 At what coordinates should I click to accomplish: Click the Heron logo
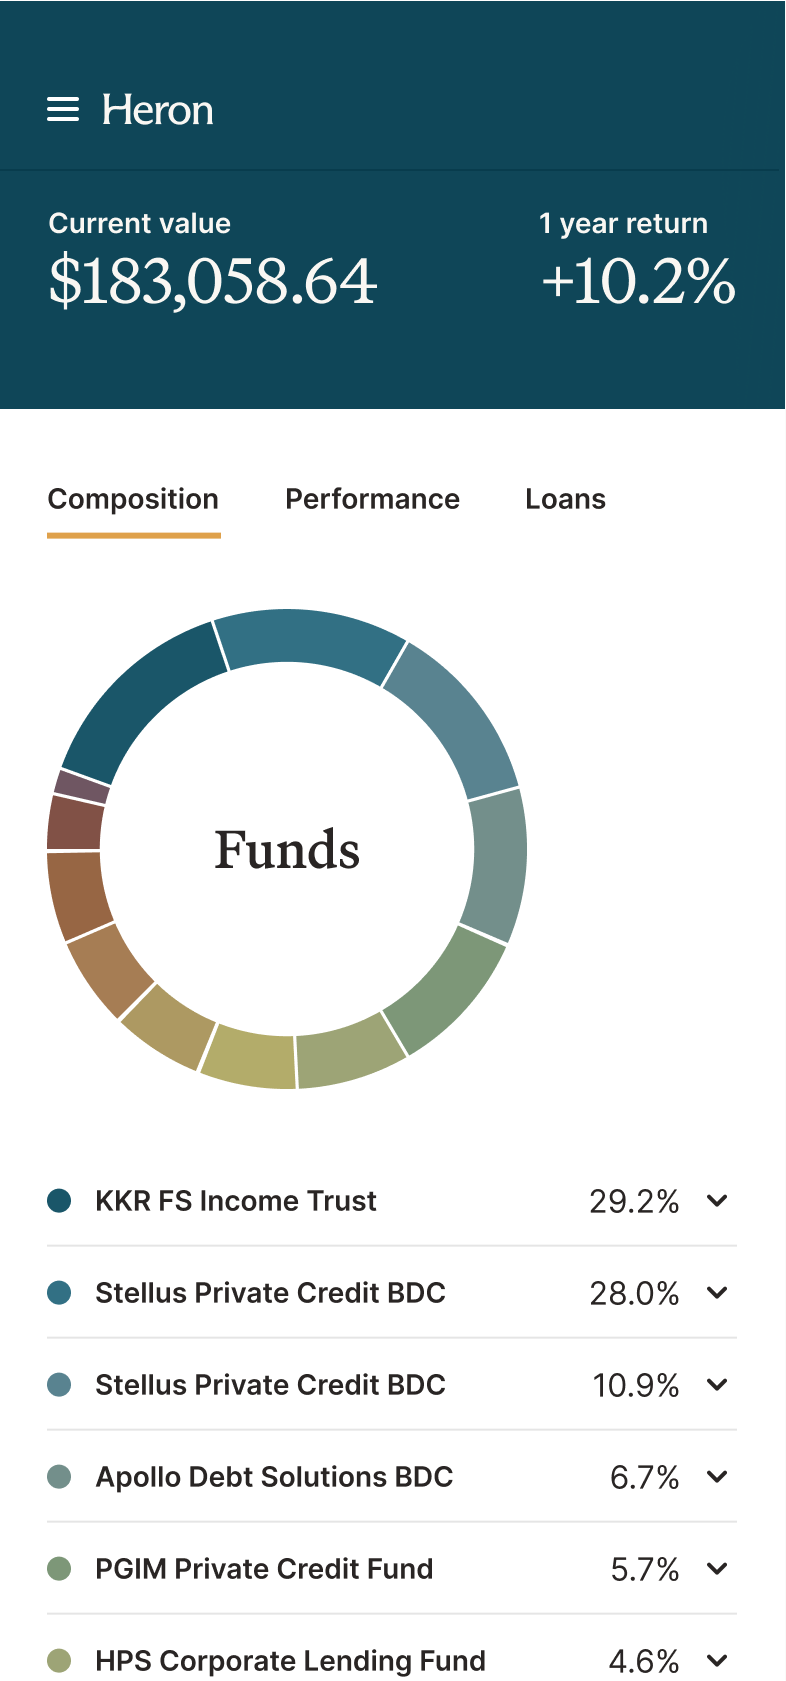[x=158, y=110]
